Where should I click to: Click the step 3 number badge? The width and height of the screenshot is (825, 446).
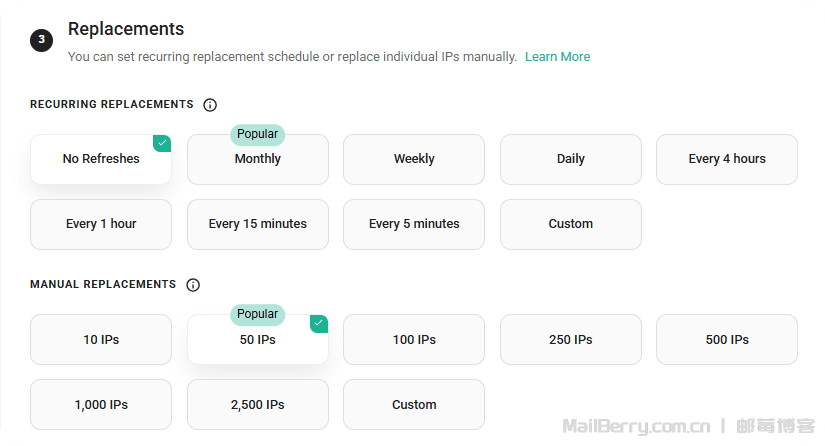point(41,40)
